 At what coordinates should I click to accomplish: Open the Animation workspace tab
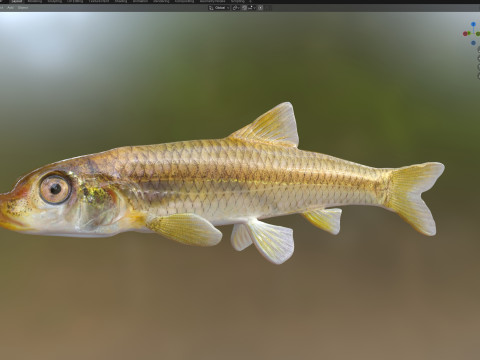pyautogui.click(x=140, y=1)
